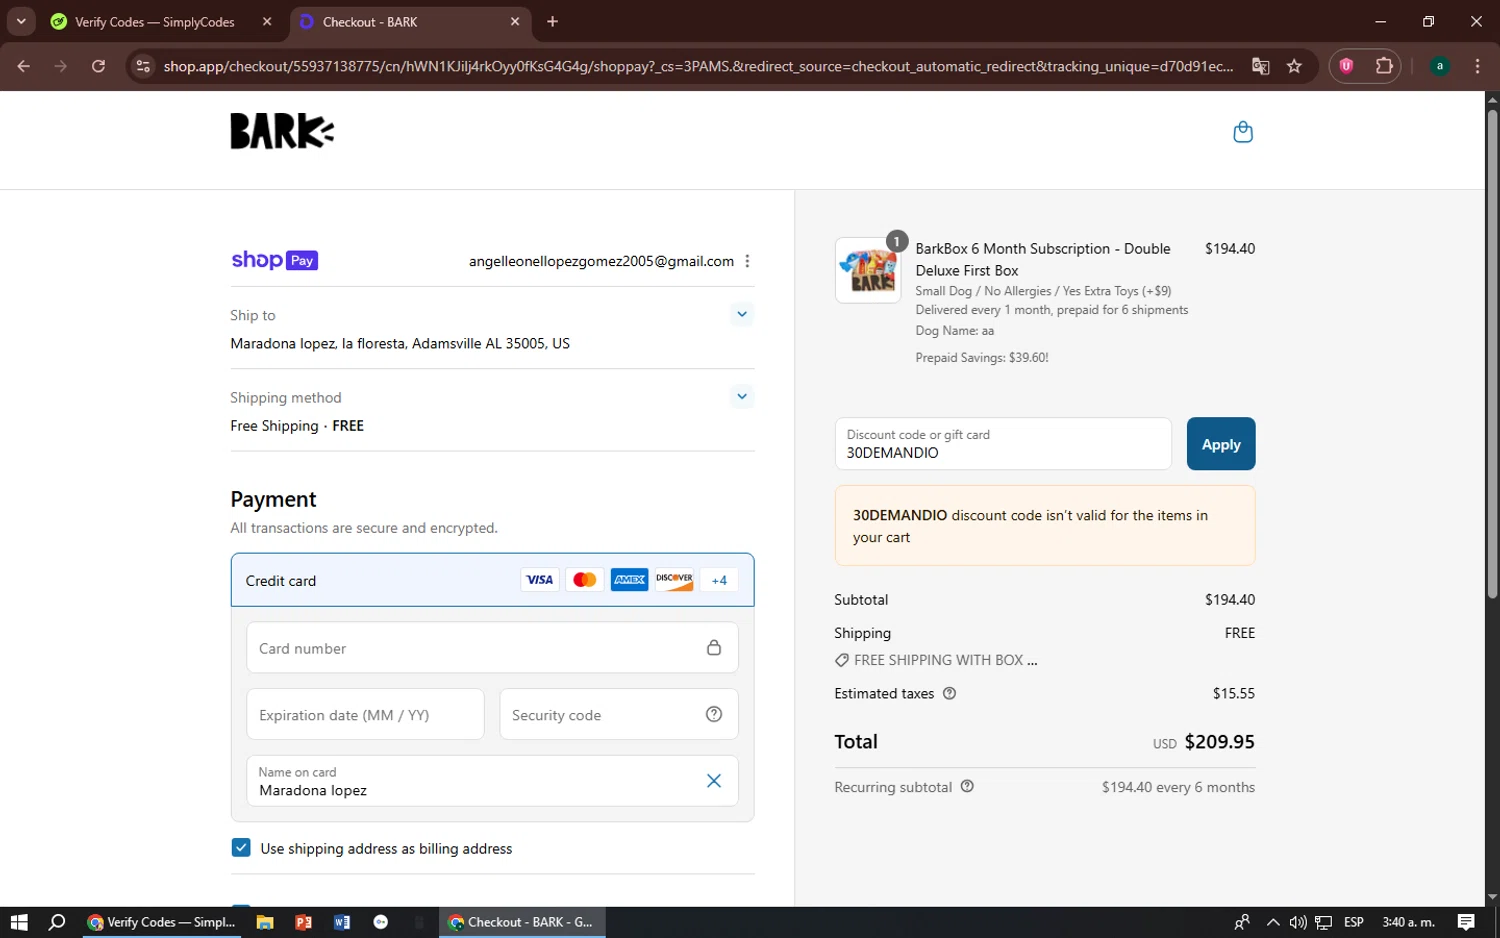Open the Extensions puzzle icon
Screen dimensions: 1500x938
point(1384,66)
